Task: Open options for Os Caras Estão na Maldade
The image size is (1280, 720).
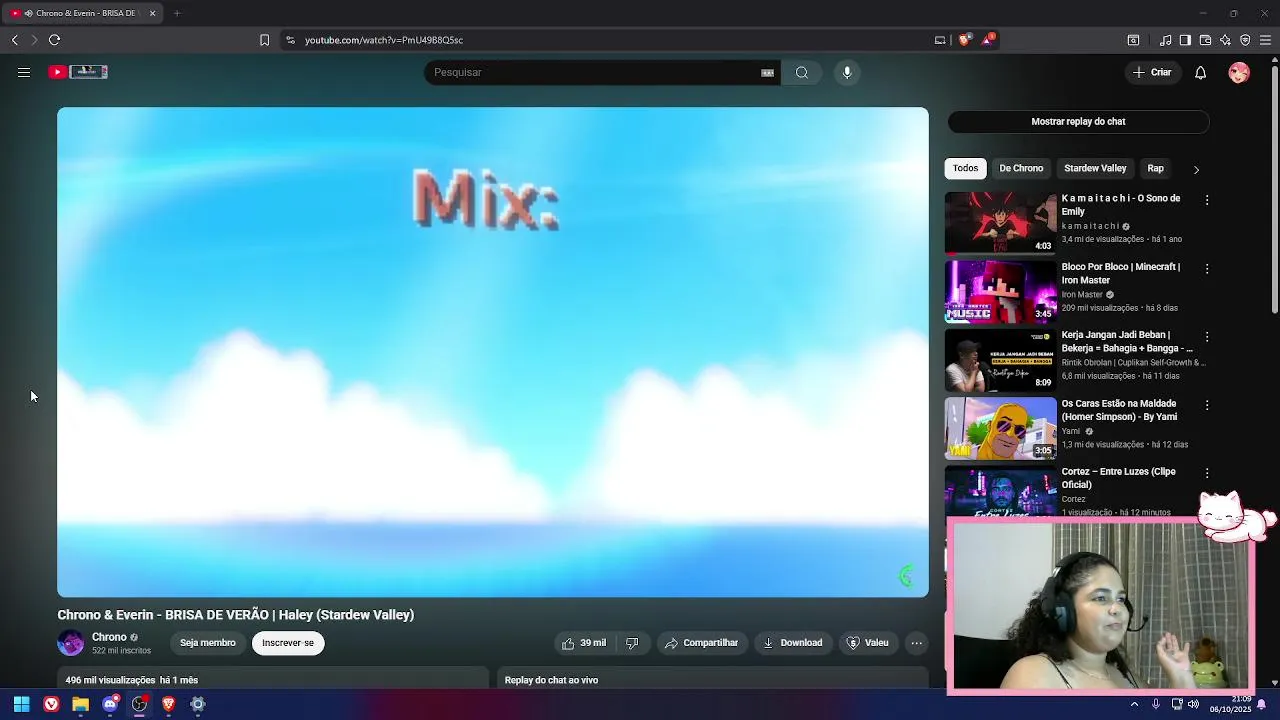Action: (x=1207, y=405)
